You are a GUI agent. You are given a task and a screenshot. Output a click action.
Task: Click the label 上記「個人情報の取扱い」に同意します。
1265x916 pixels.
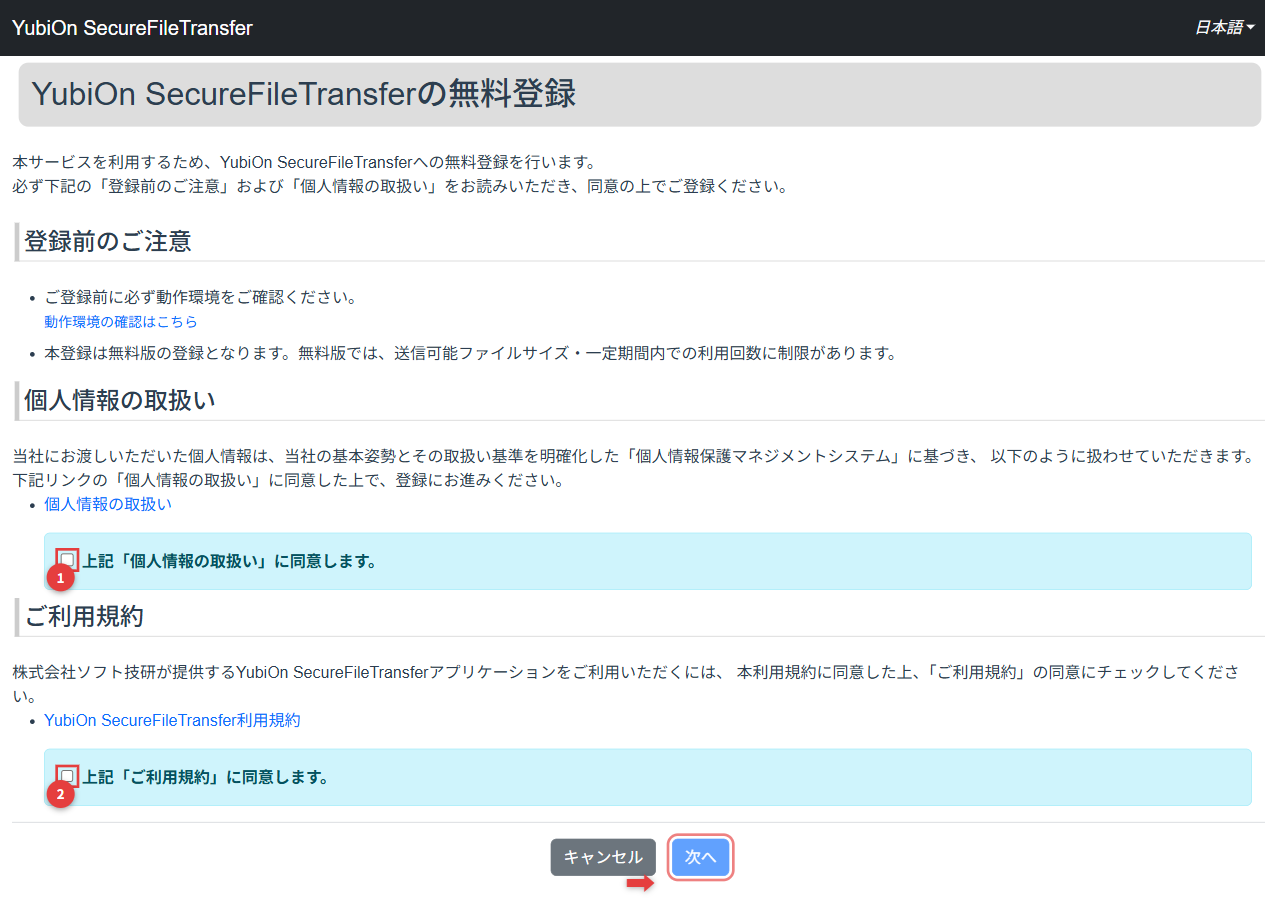(x=229, y=561)
